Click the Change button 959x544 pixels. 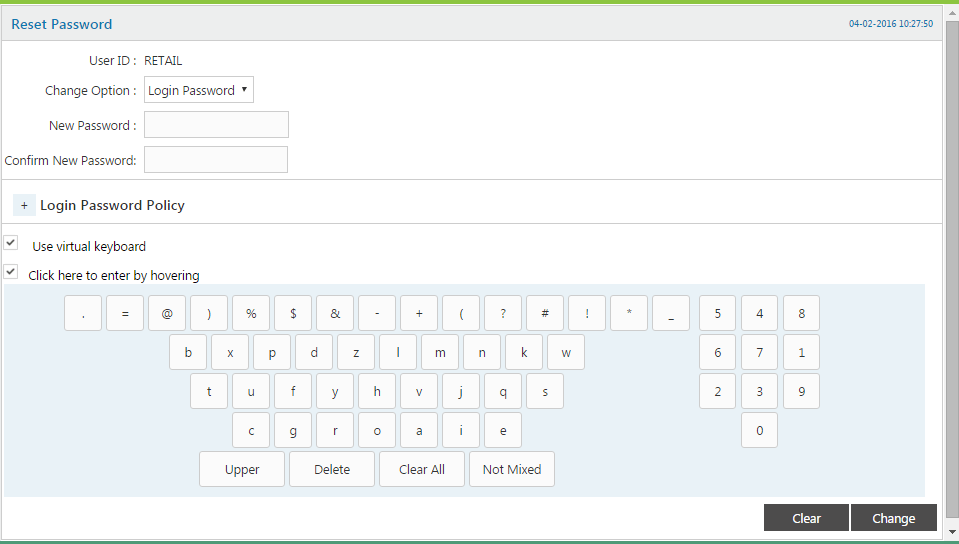(893, 518)
